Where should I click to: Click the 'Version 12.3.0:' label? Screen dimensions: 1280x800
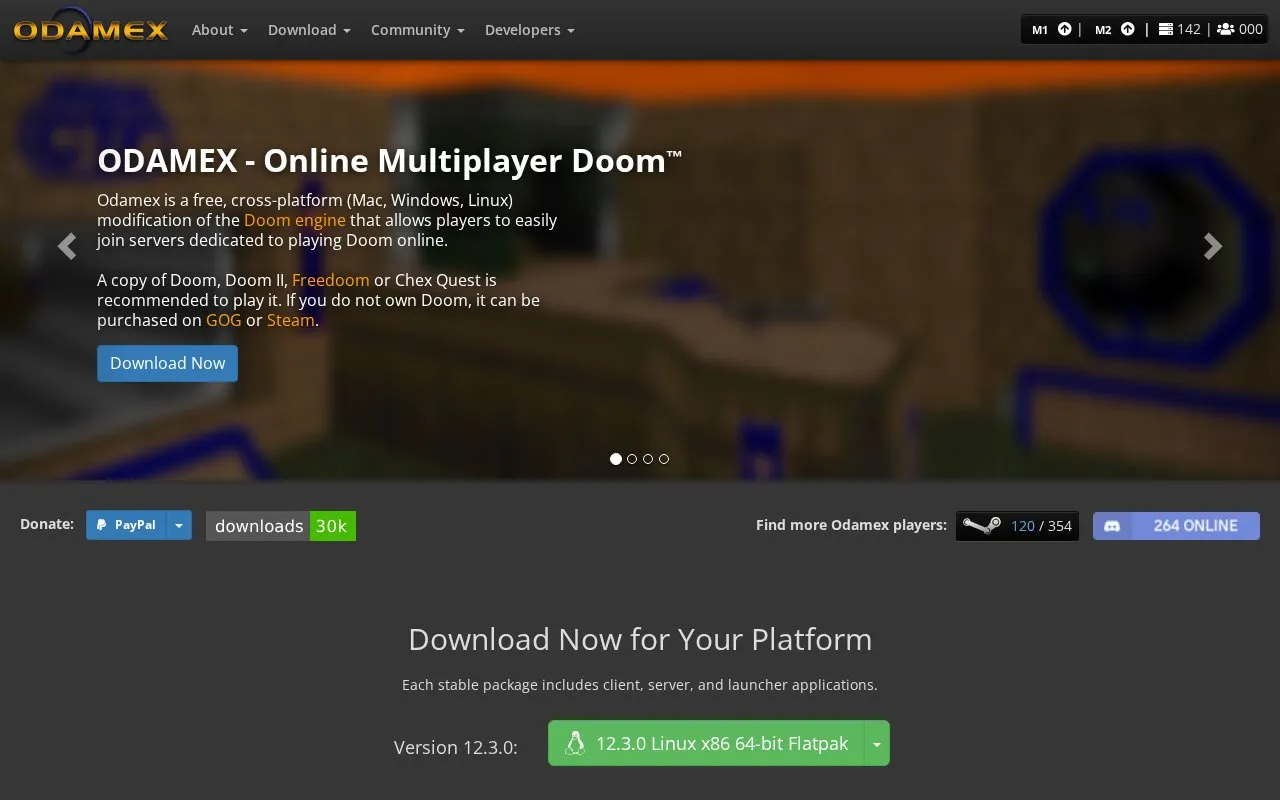click(456, 747)
